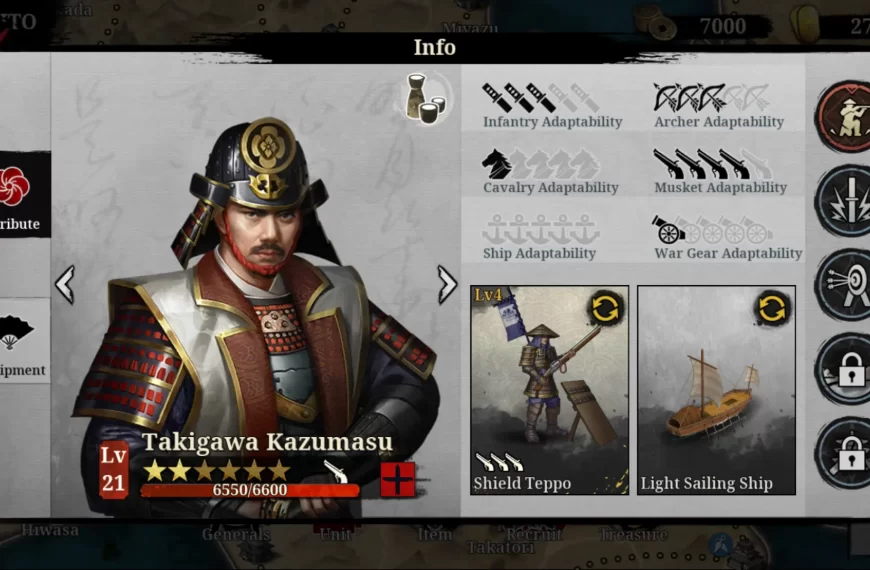Swap the Shield Teppo unit

605,308
